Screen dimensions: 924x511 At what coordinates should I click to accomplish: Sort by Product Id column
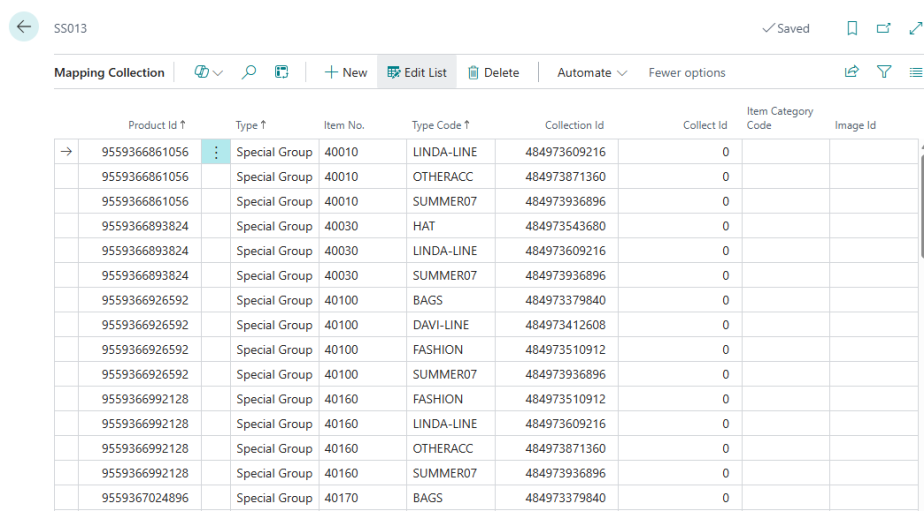(157, 125)
